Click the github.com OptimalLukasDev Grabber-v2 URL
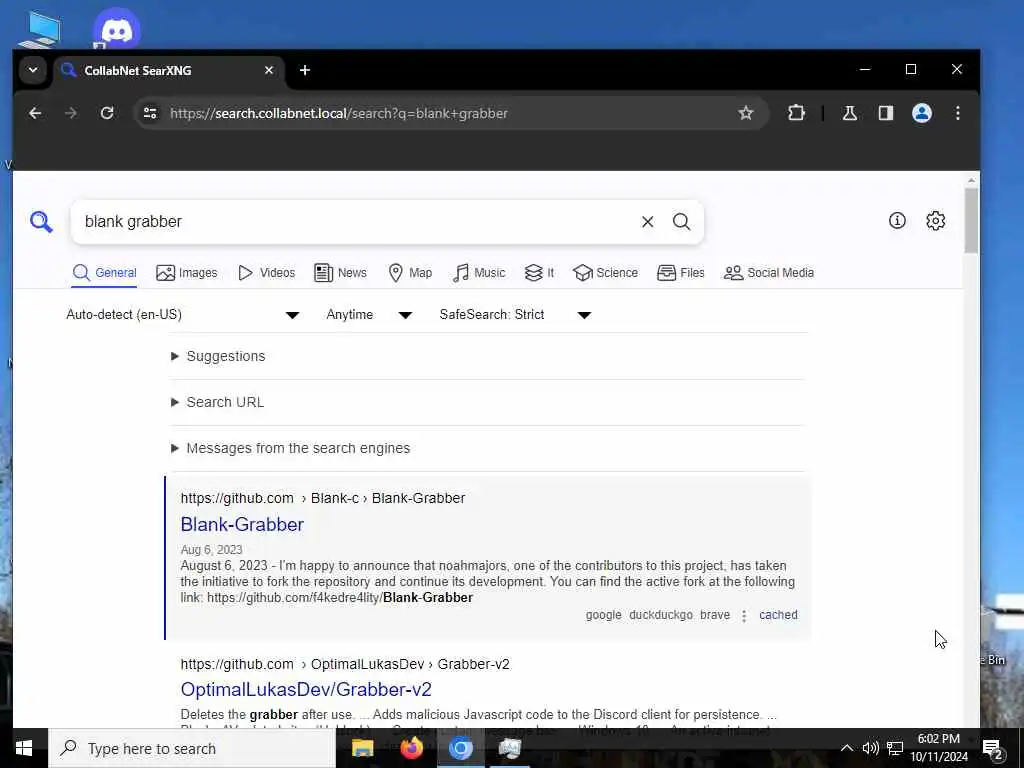Image resolution: width=1024 pixels, height=768 pixels. [345, 665]
